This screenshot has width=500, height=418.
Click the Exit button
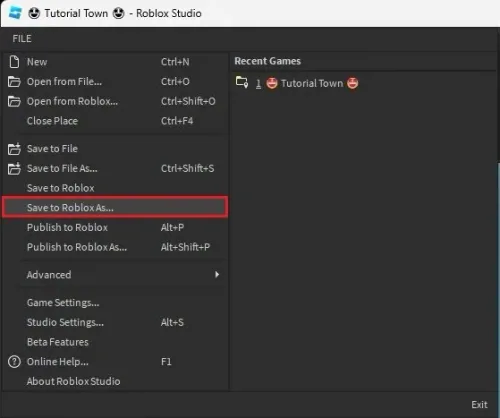click(479, 405)
